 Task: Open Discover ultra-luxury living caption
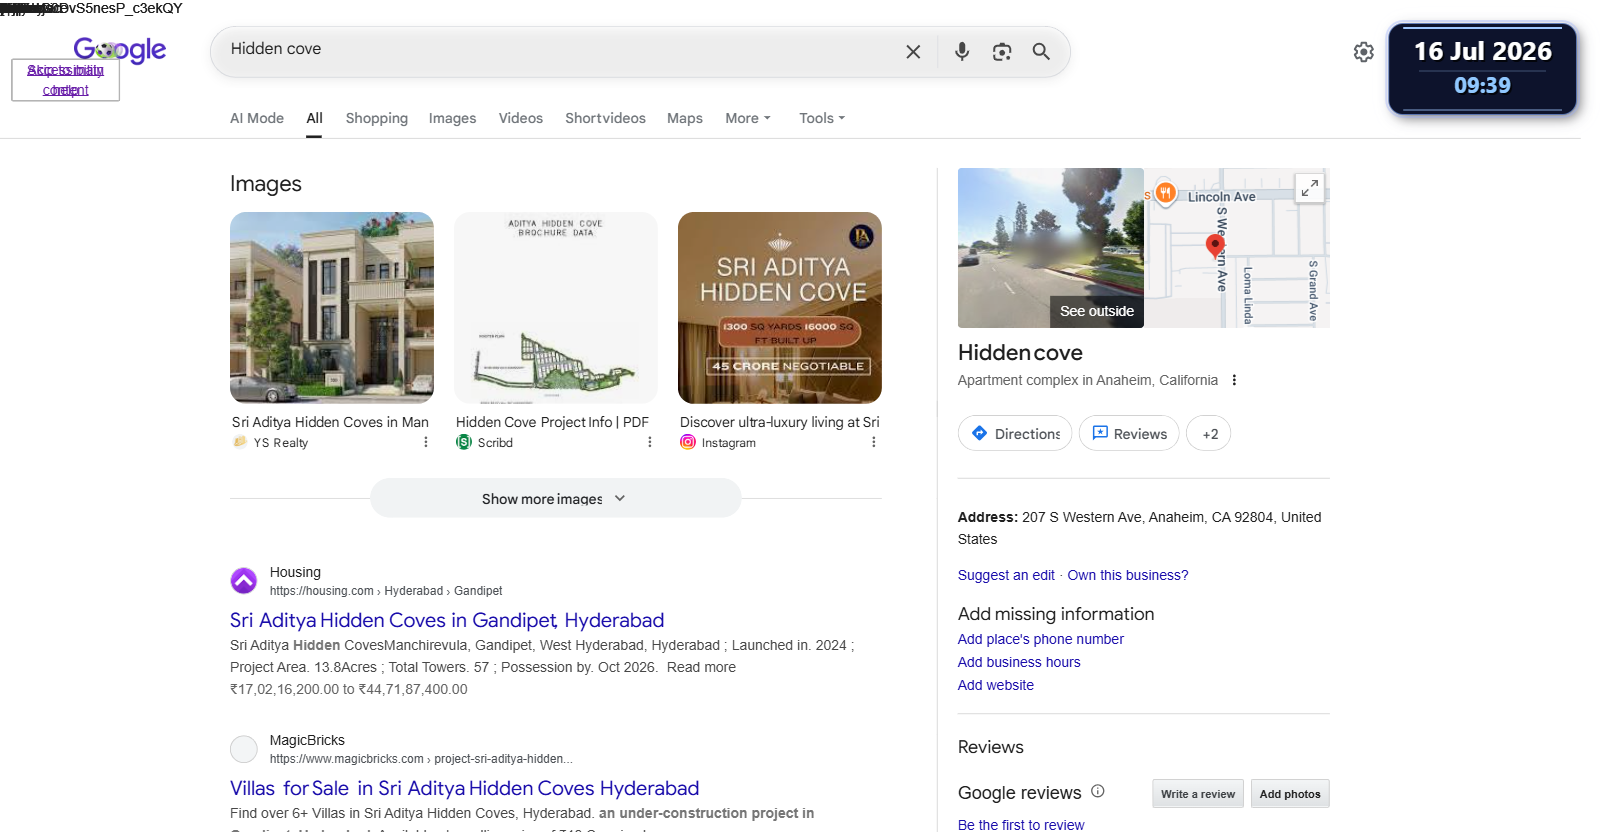coord(780,422)
